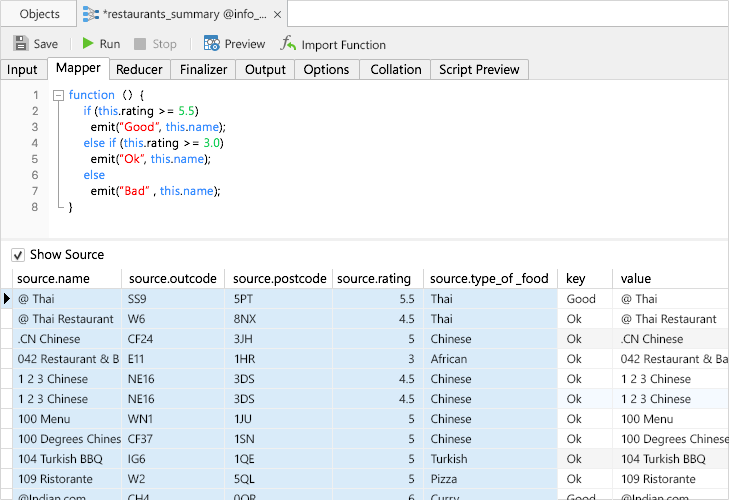Click the map-reduce icon on restaurants_summary tab
Image resolution: width=729 pixels, height=500 pixels.
tap(91, 14)
